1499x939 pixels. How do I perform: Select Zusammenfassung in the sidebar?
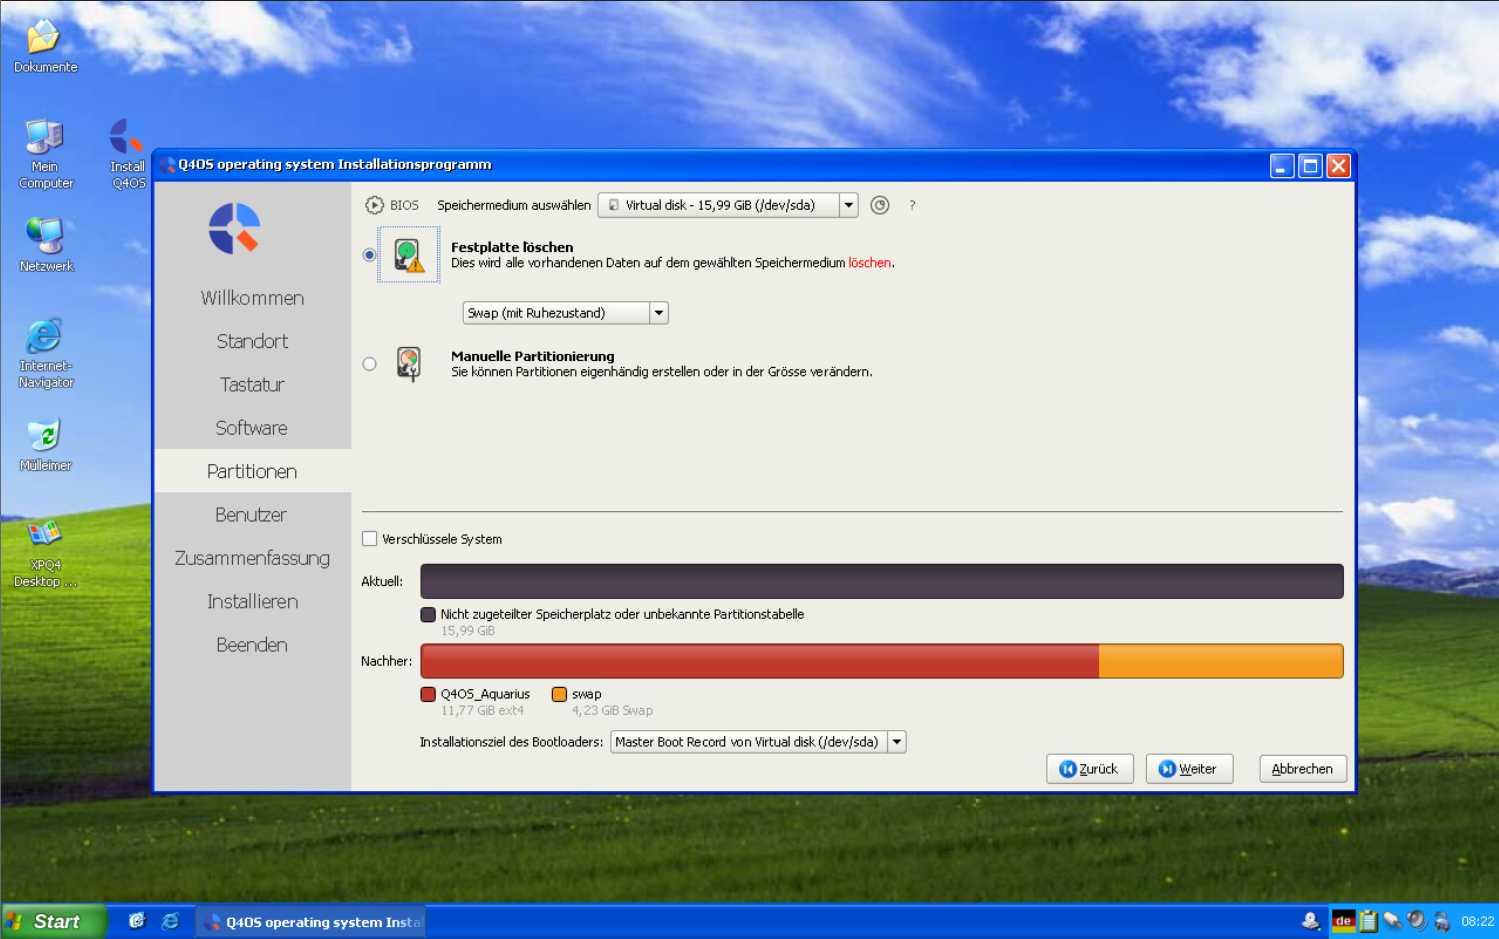coord(251,558)
